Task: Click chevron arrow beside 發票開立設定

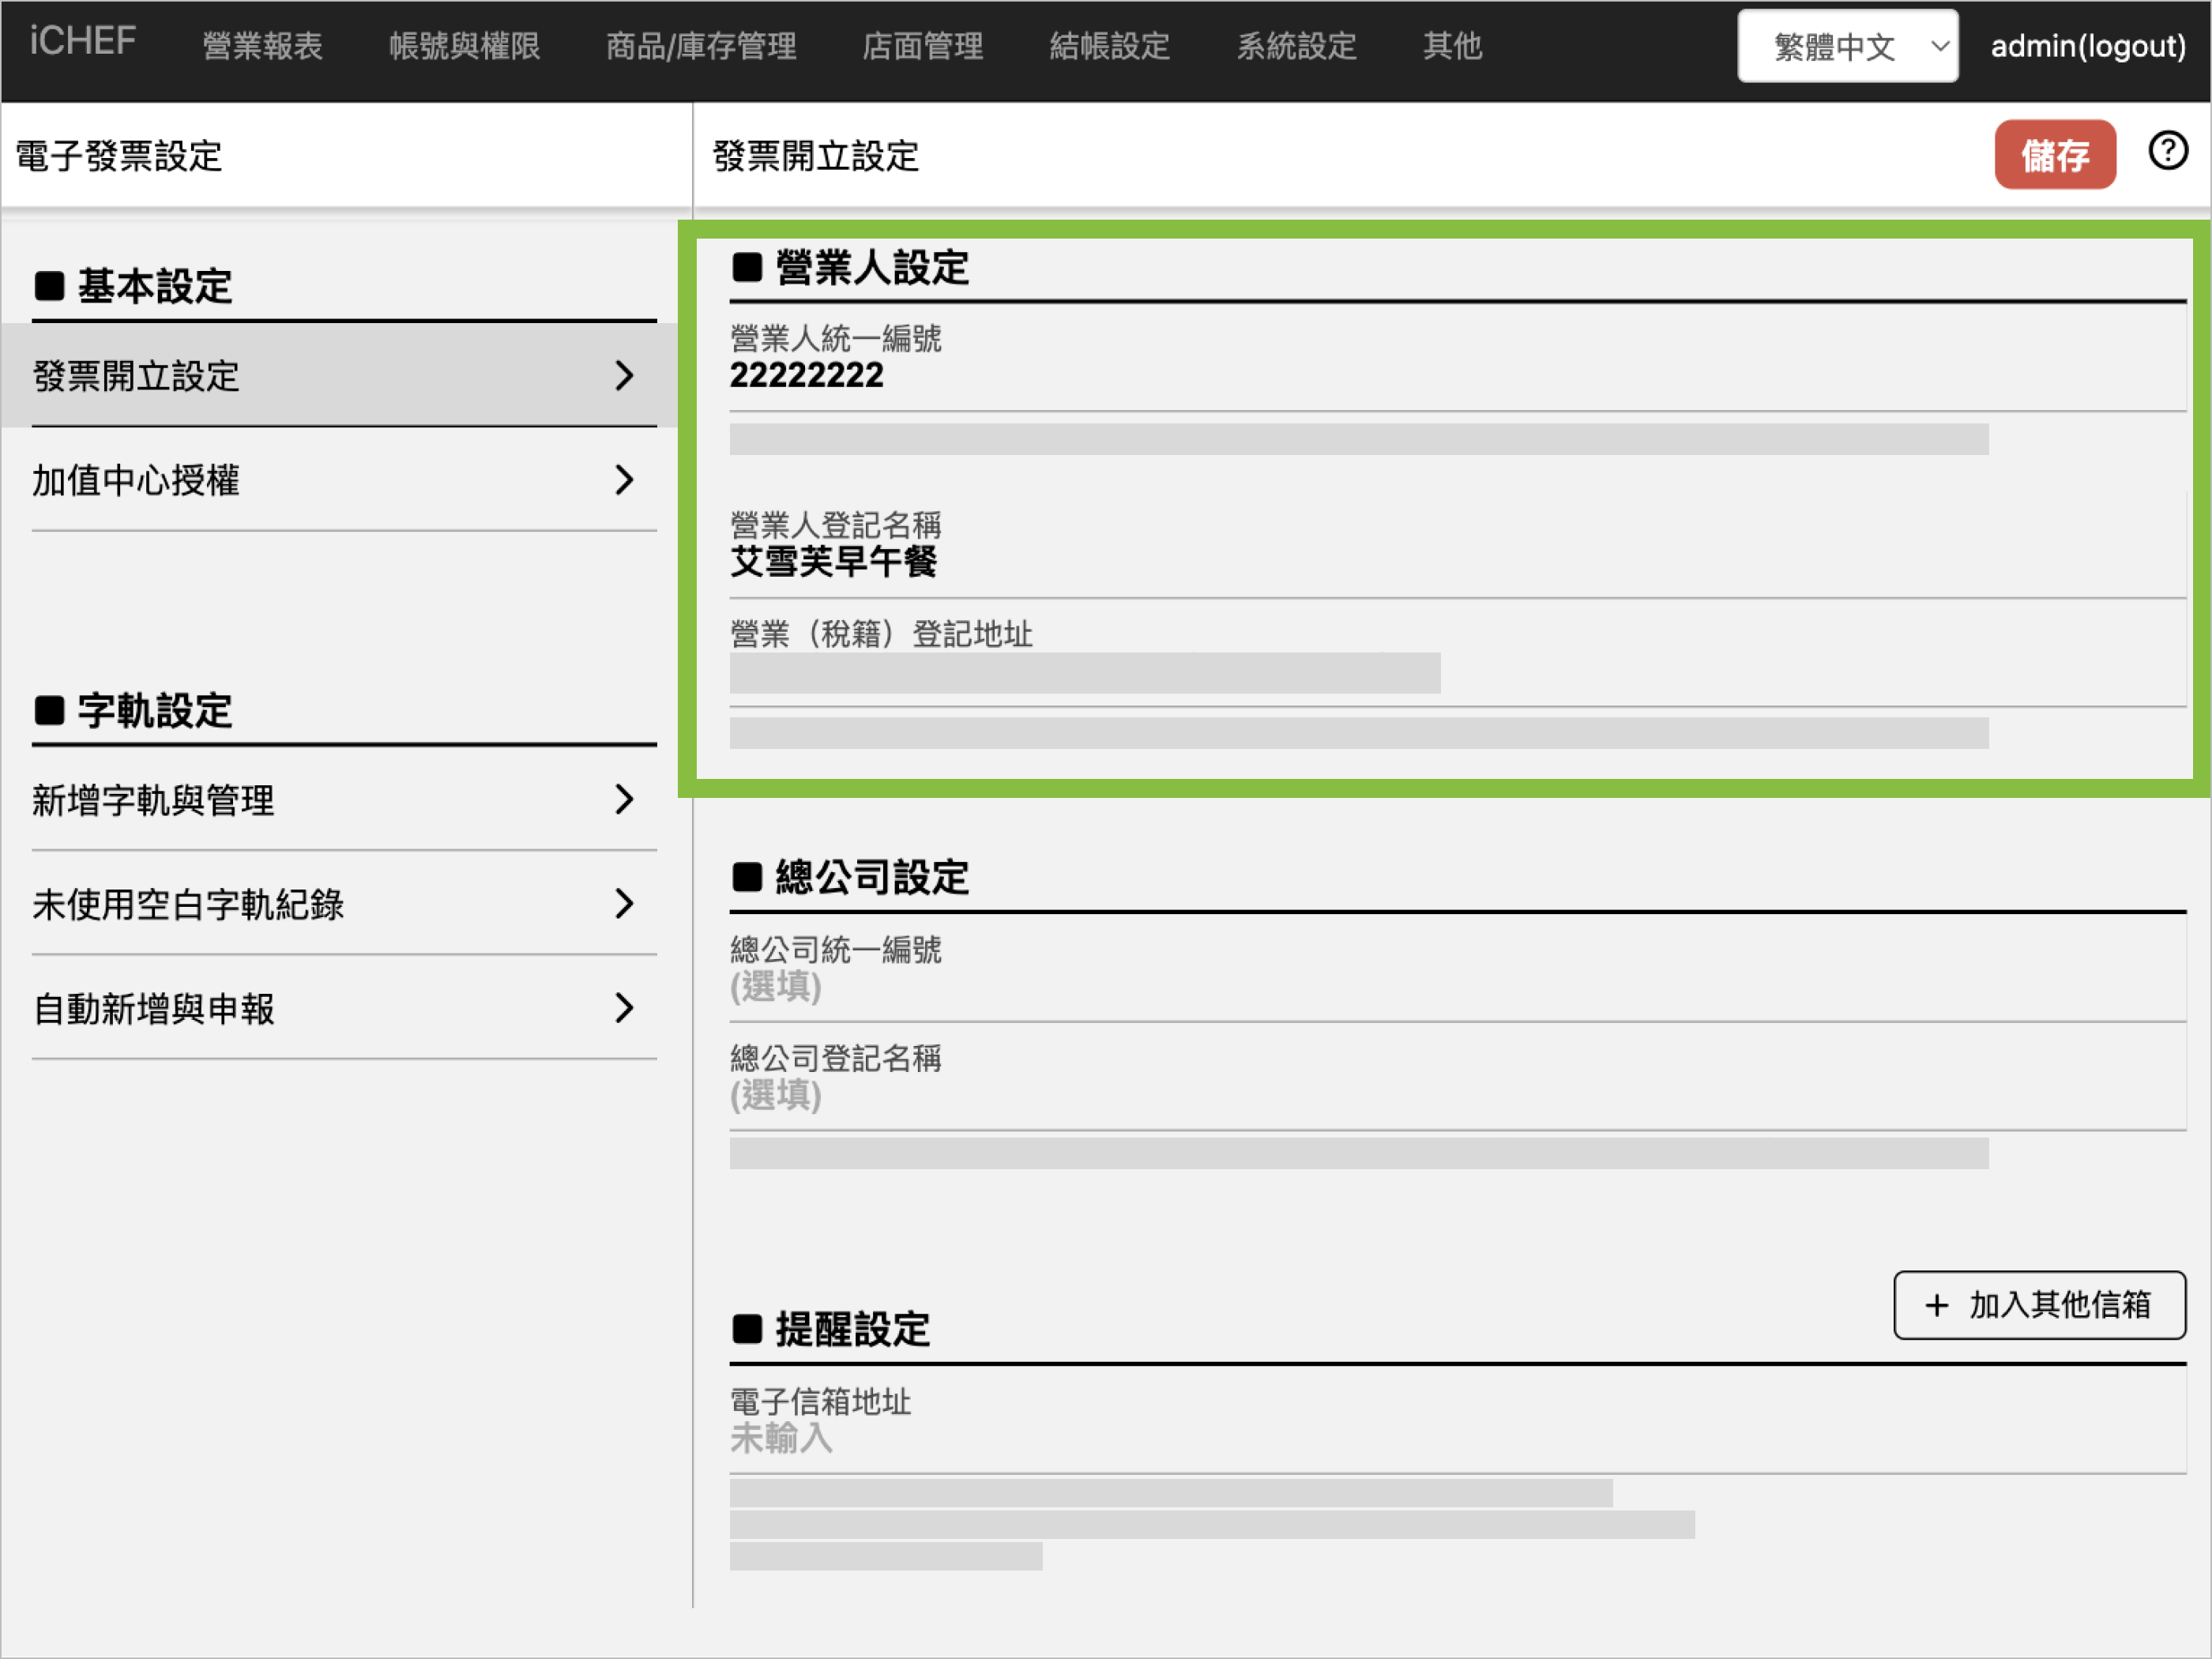Action: pyautogui.click(x=624, y=376)
